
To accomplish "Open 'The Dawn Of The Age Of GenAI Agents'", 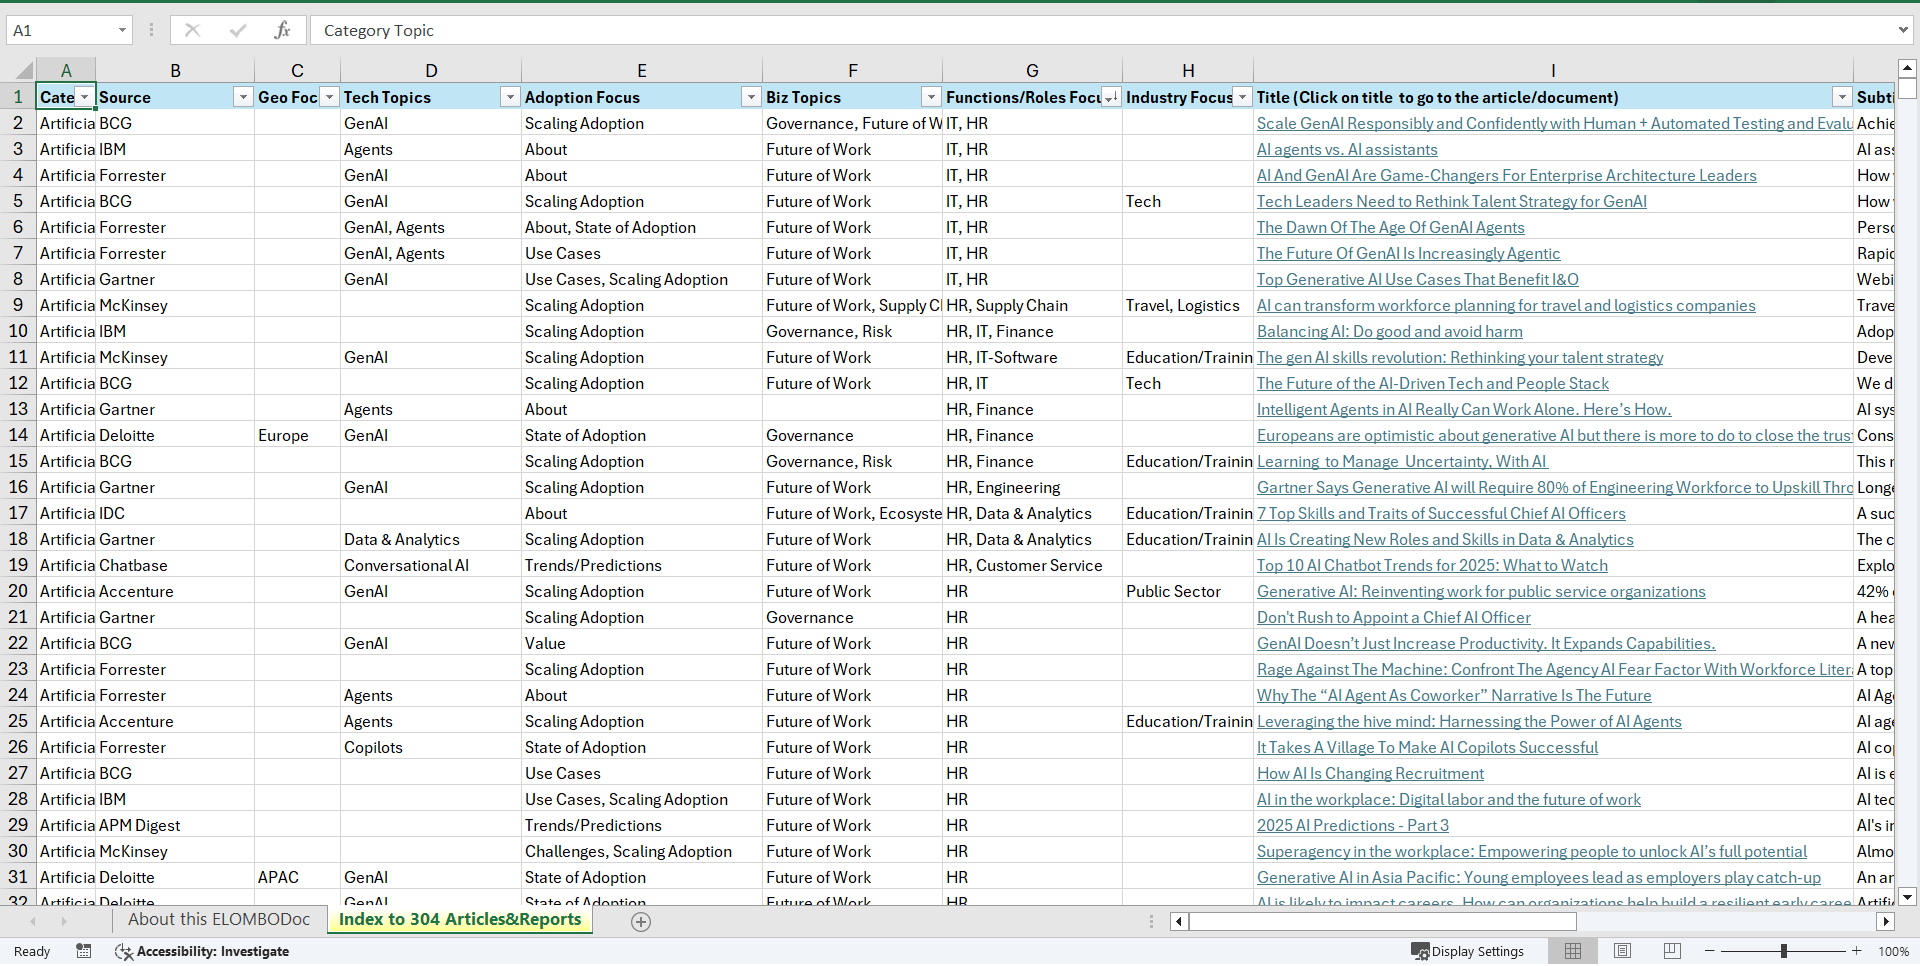I will [1390, 228].
